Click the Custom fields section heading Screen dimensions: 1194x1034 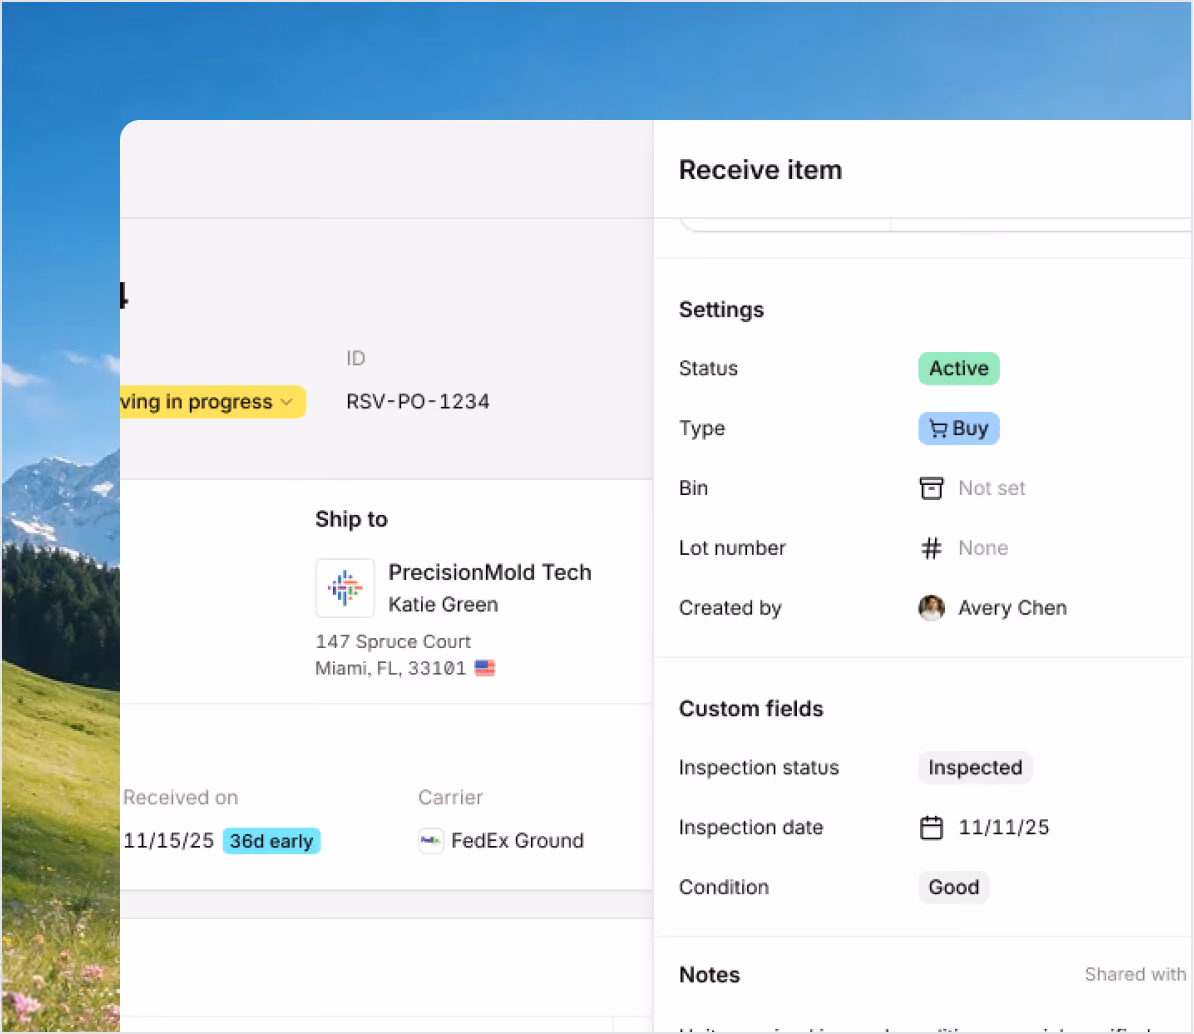(x=751, y=709)
